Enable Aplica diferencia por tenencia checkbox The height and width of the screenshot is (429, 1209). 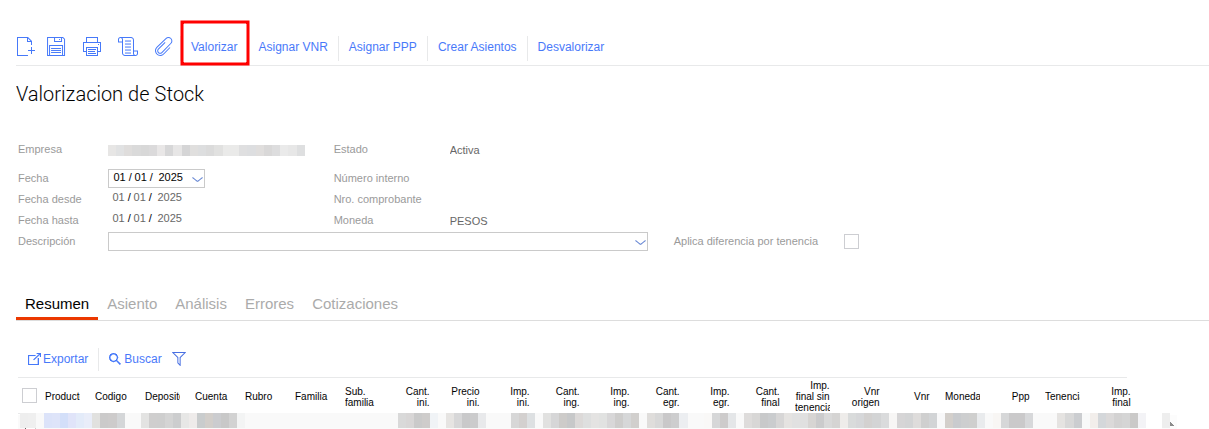[x=851, y=241]
